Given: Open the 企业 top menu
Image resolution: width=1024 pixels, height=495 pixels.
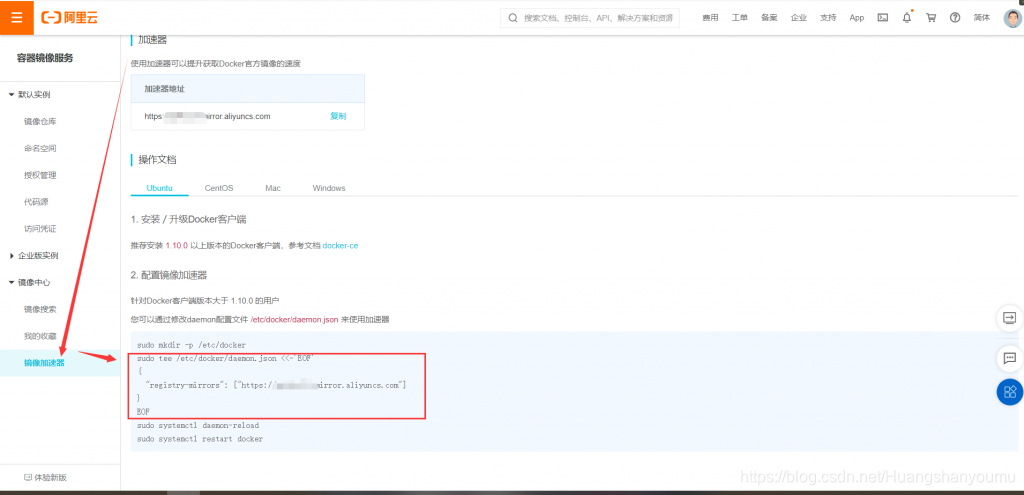Looking at the screenshot, I should [798, 18].
